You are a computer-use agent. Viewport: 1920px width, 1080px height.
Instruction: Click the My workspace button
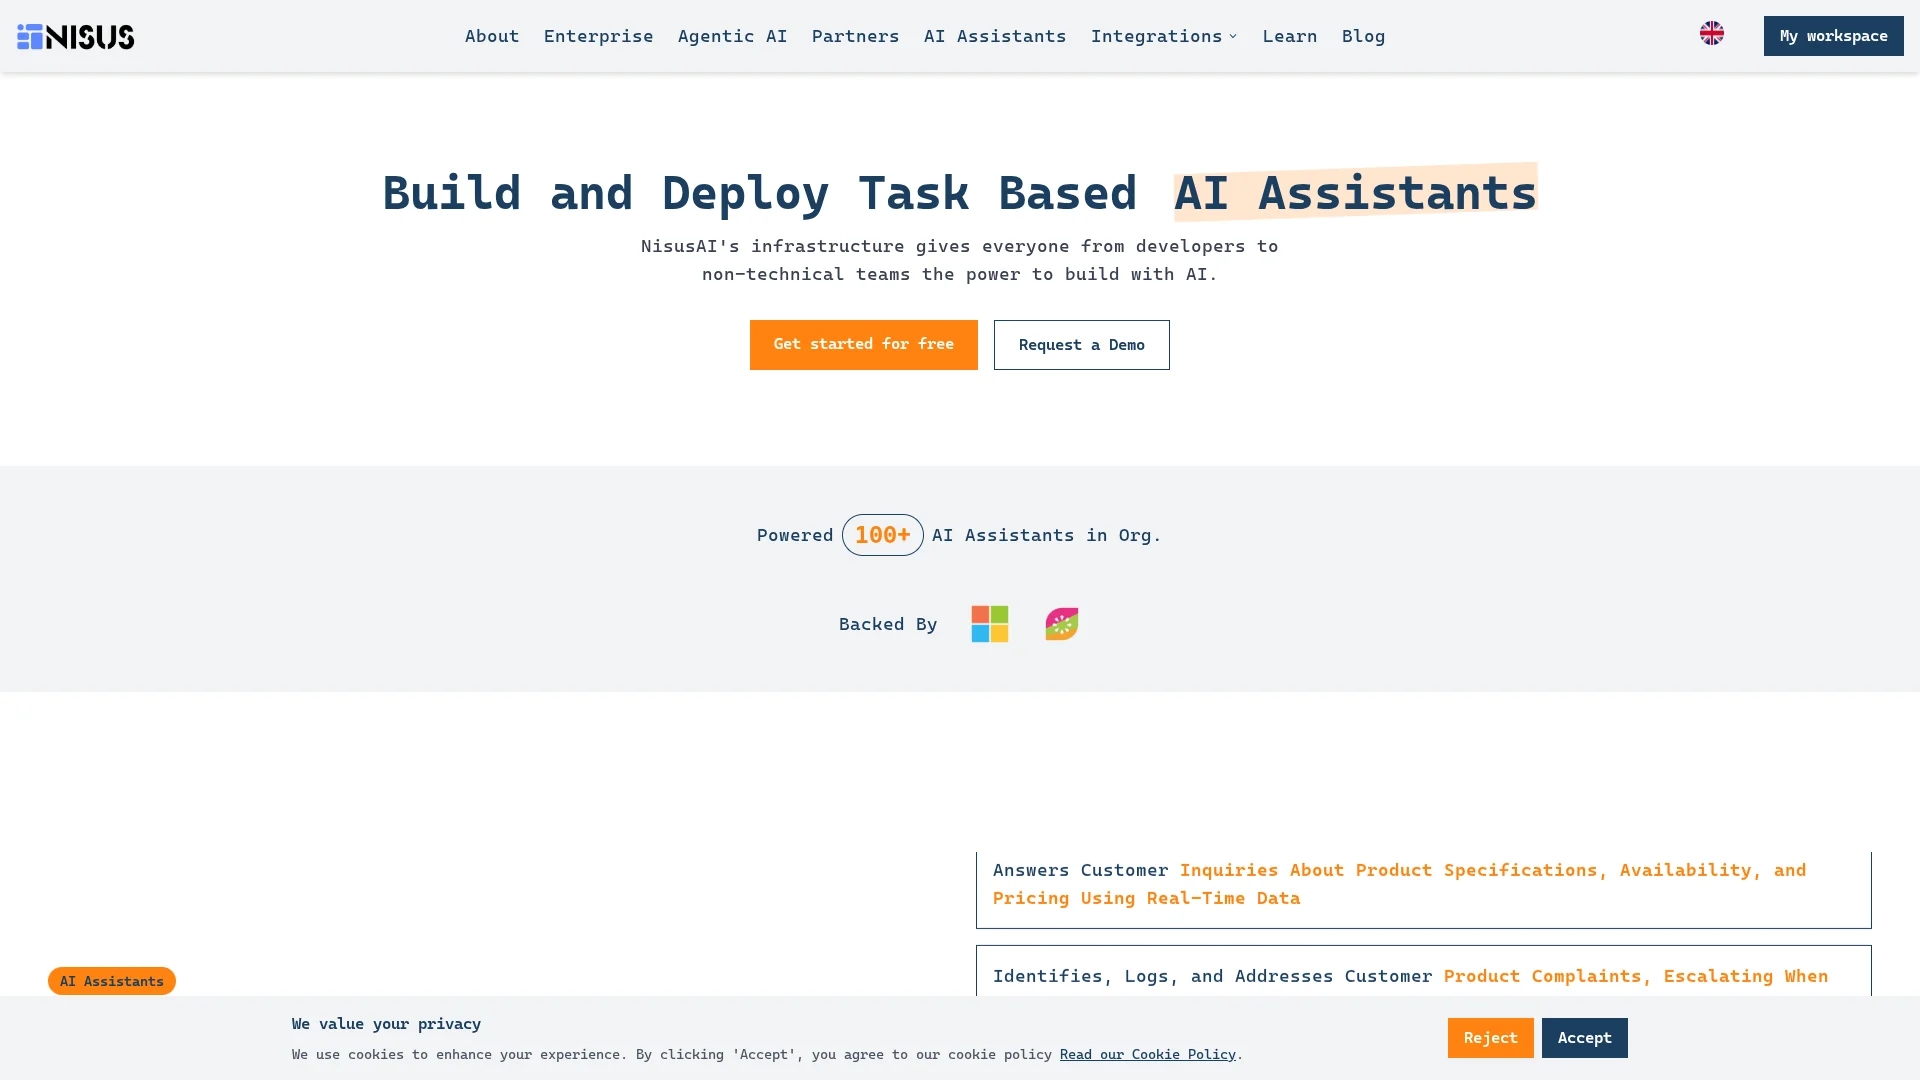[1834, 36]
